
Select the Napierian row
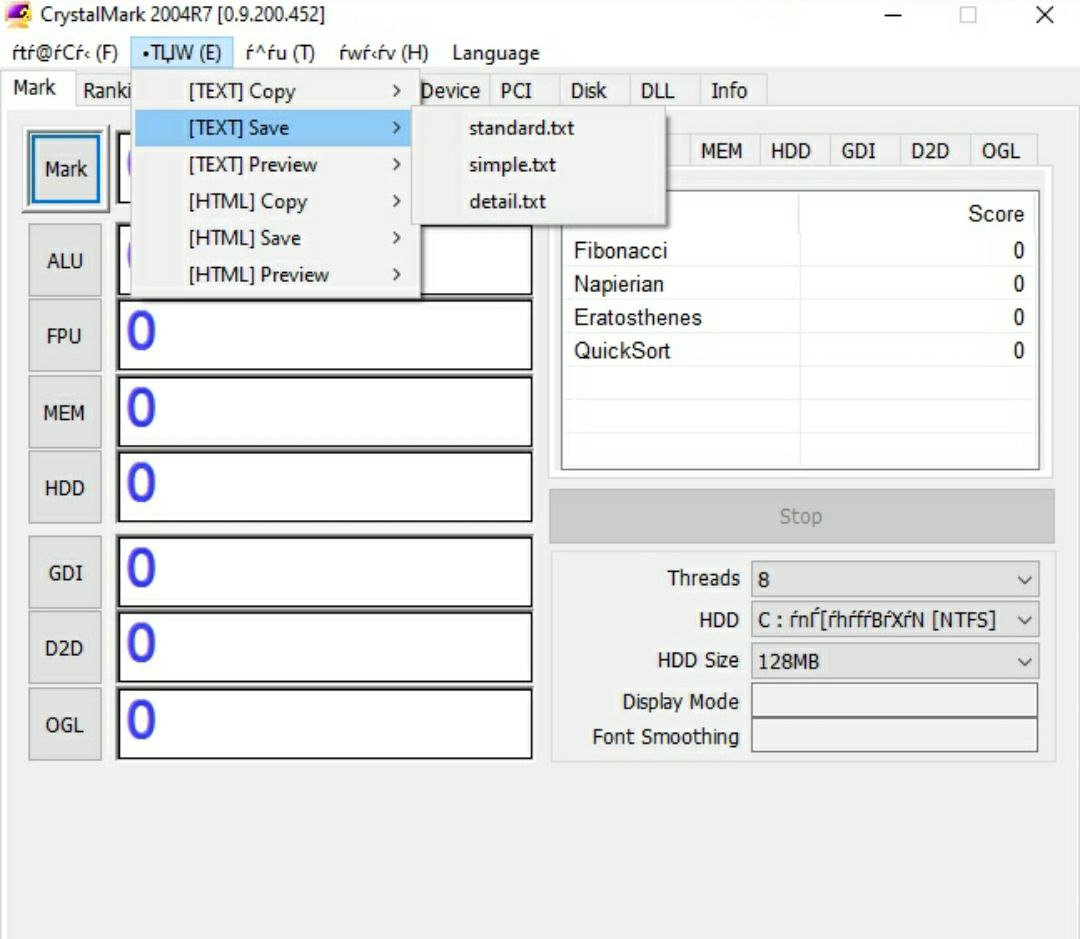point(800,284)
